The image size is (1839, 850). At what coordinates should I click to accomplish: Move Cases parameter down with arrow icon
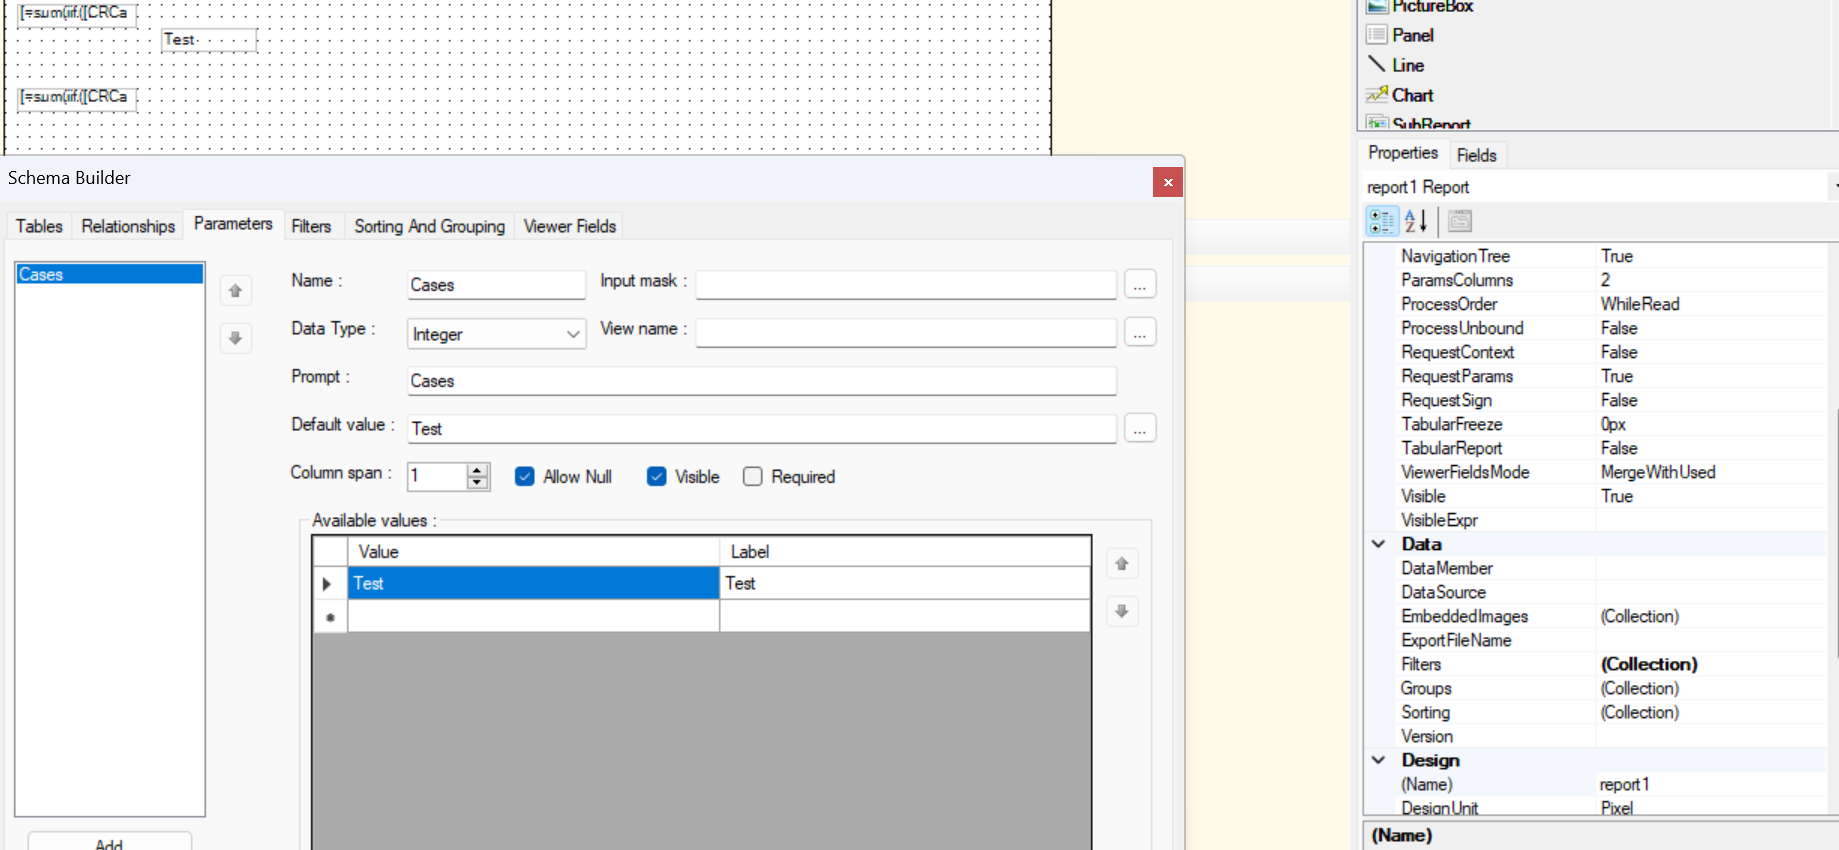click(236, 338)
